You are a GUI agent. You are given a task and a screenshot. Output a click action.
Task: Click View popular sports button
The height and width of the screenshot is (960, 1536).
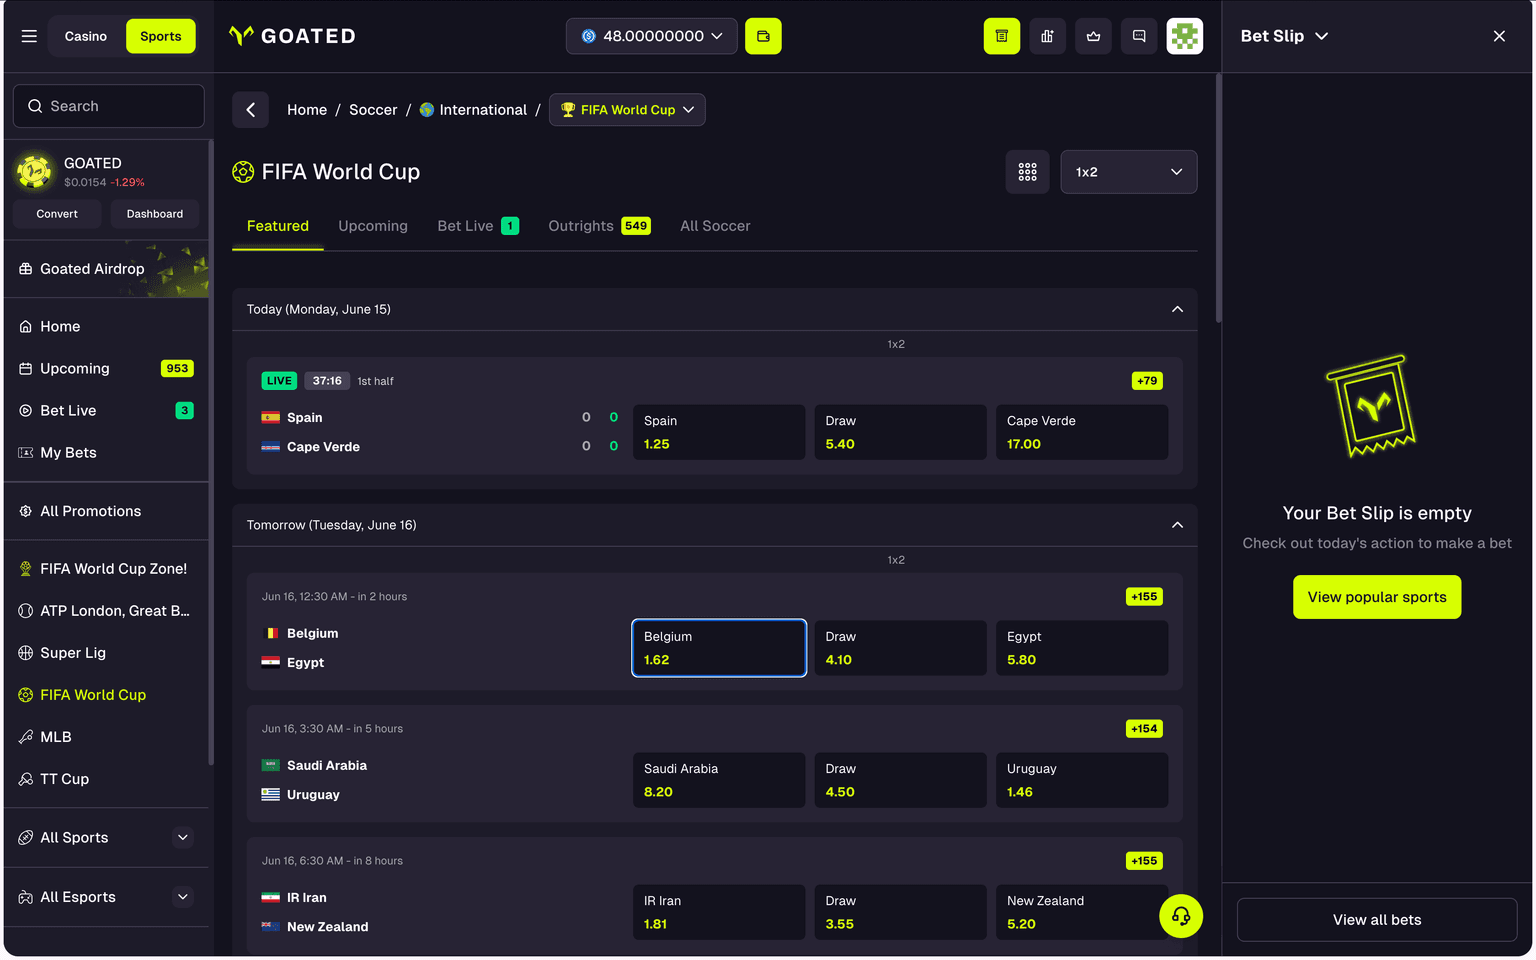click(x=1377, y=597)
